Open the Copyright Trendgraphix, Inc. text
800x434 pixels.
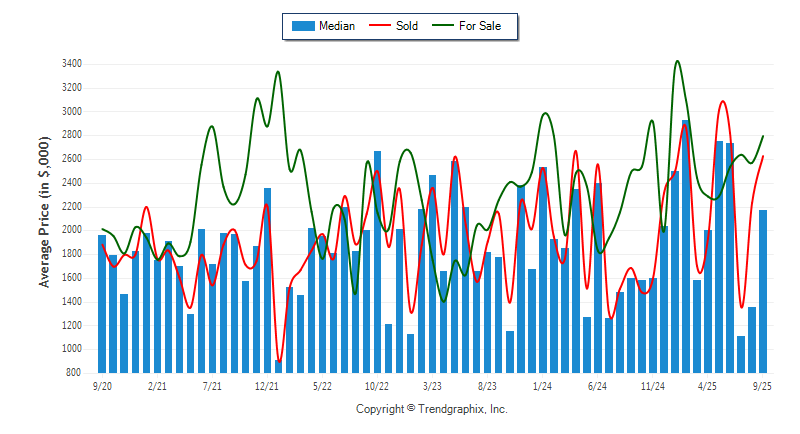431,409
